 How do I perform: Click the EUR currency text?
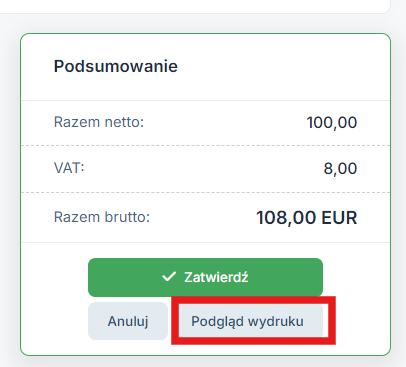tap(339, 218)
